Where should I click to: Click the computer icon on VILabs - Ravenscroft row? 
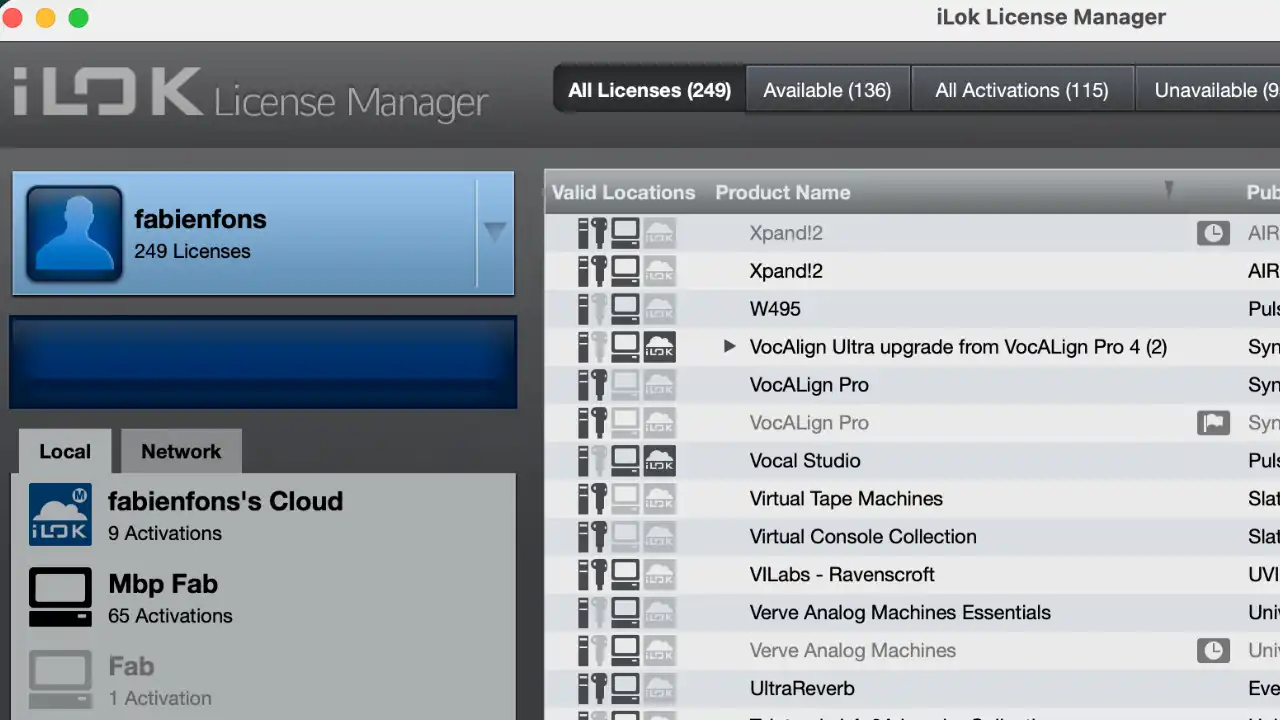[626, 575]
